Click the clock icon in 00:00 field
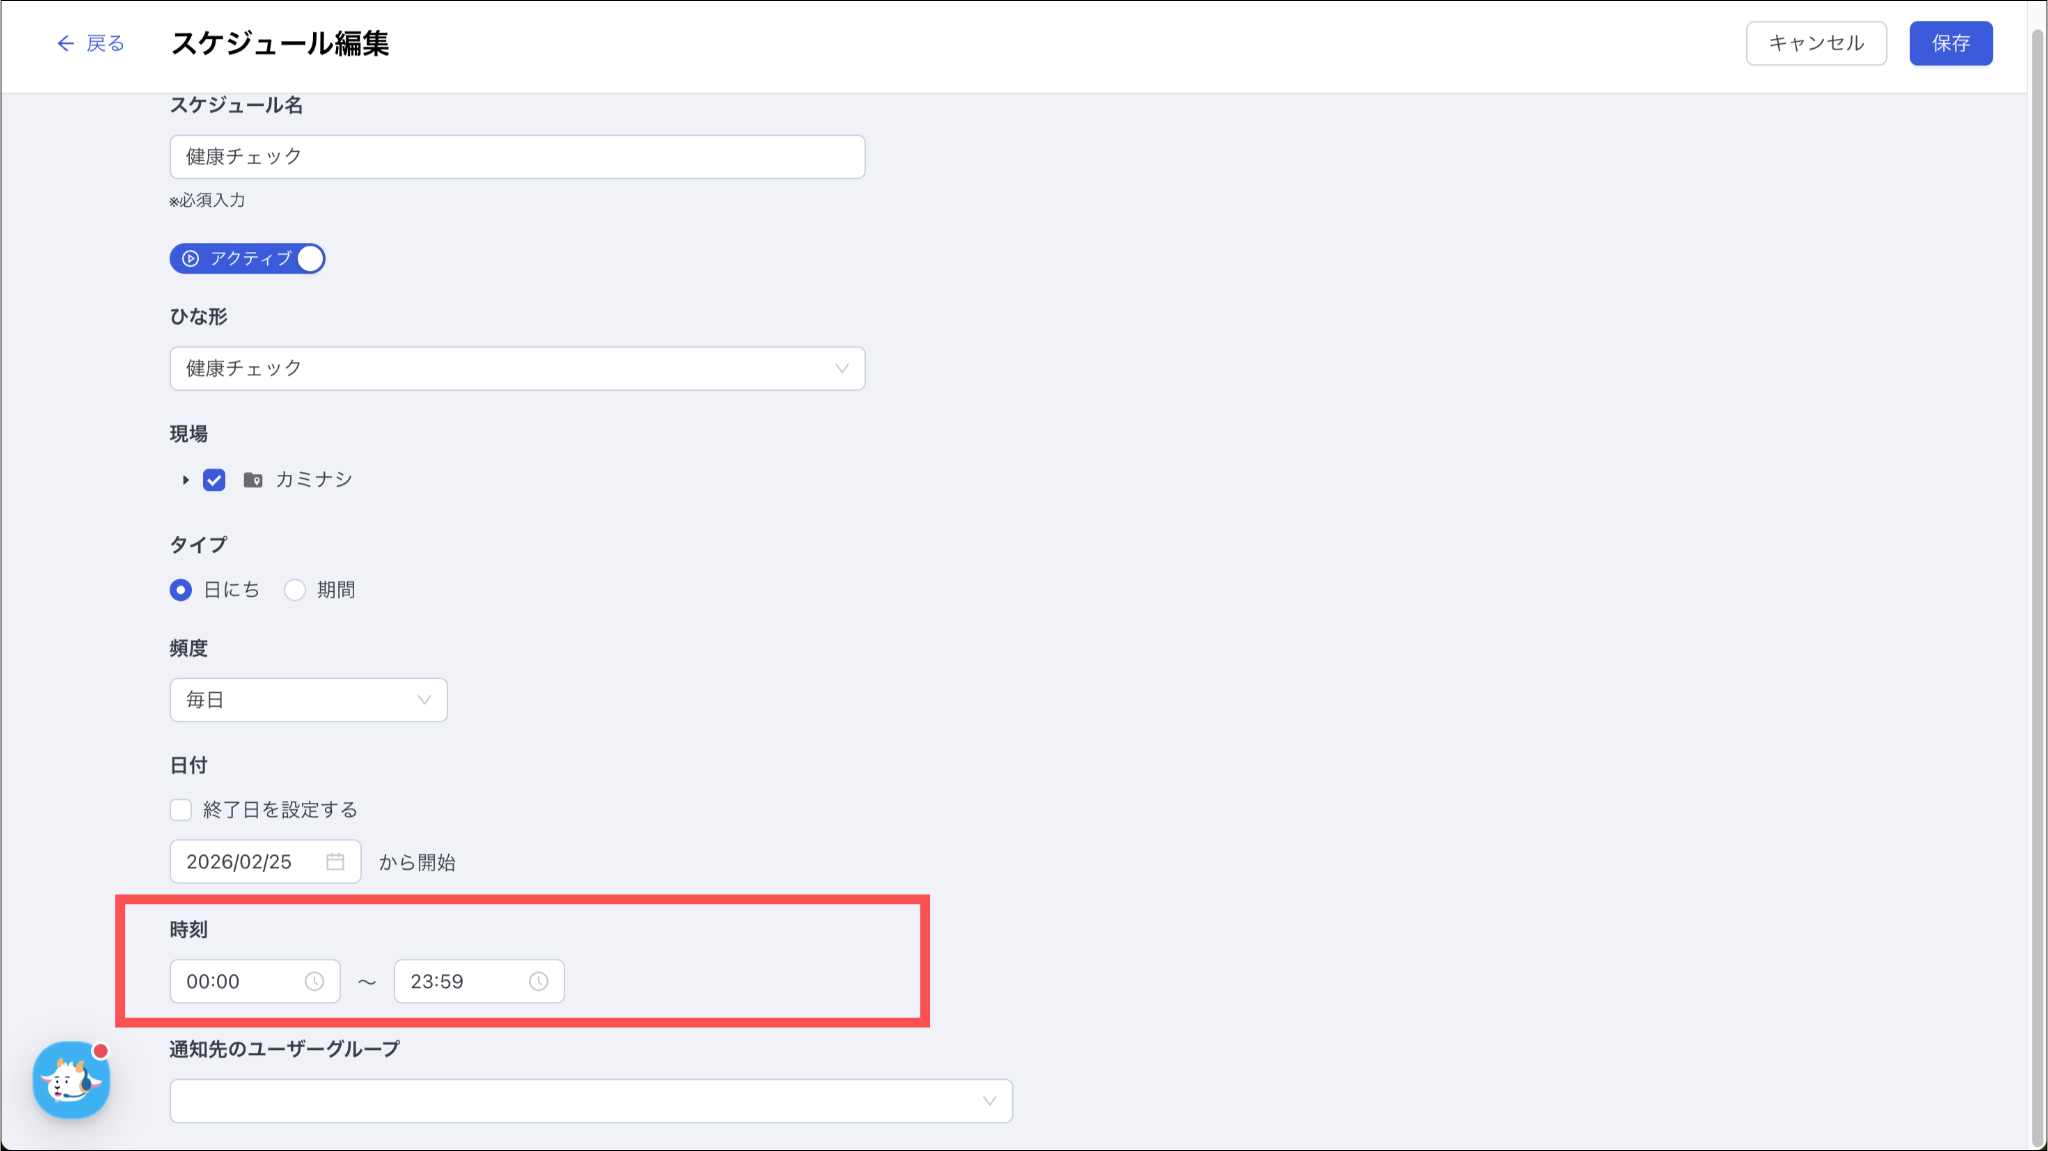The width and height of the screenshot is (2048, 1151). point(314,981)
